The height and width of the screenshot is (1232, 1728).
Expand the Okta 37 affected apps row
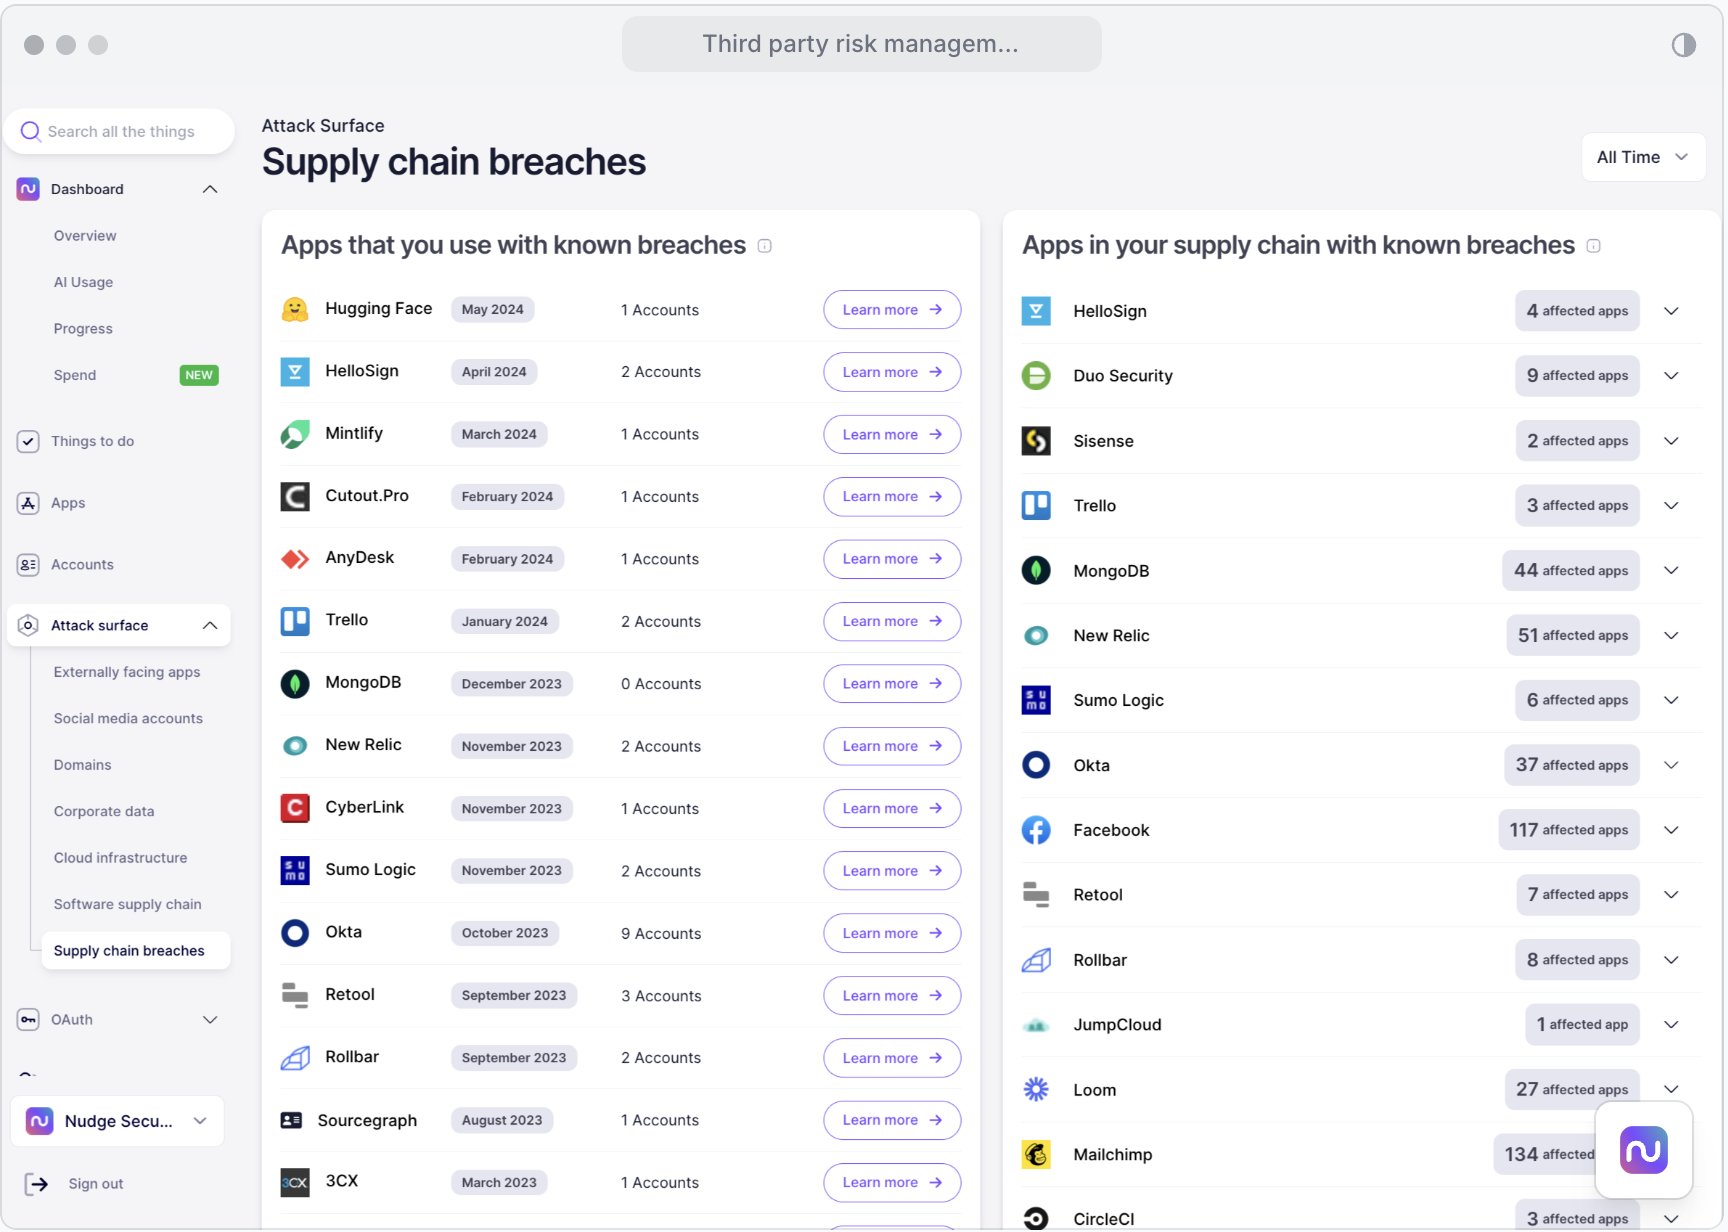click(1671, 765)
